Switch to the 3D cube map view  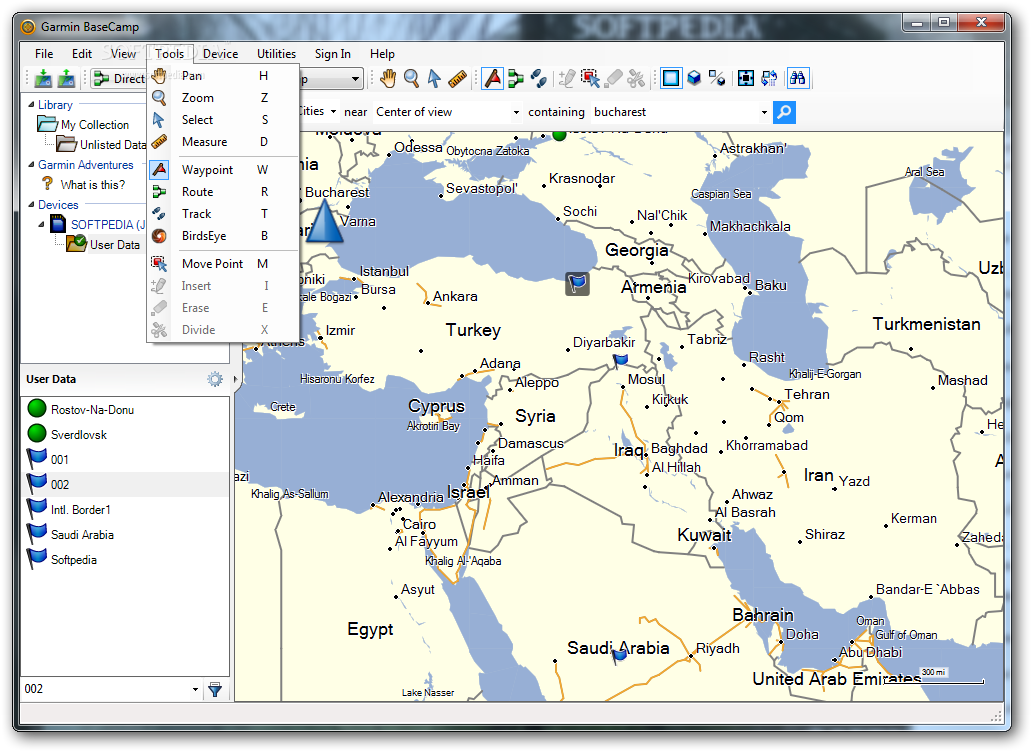(694, 78)
